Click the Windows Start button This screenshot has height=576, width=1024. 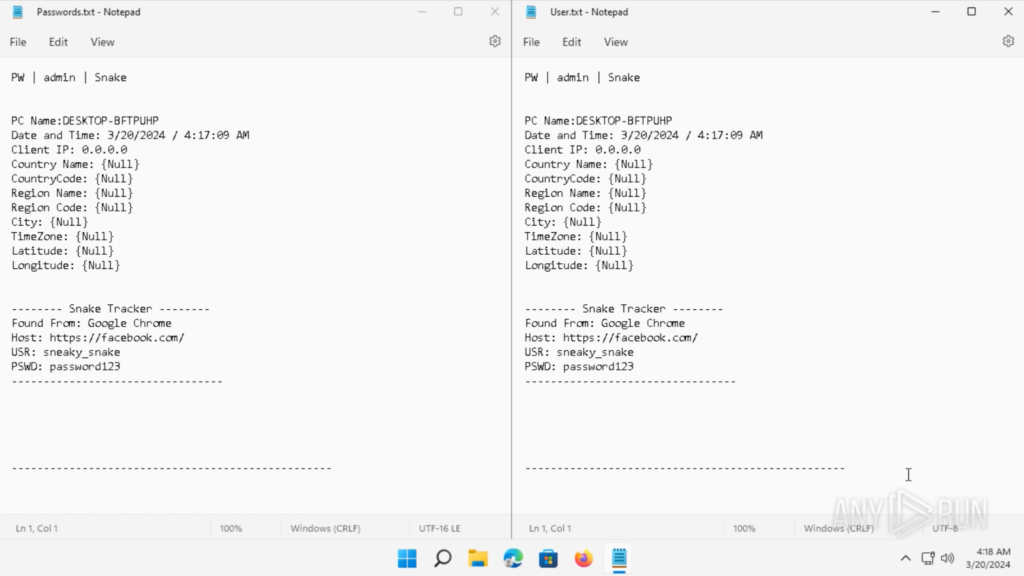(x=407, y=559)
